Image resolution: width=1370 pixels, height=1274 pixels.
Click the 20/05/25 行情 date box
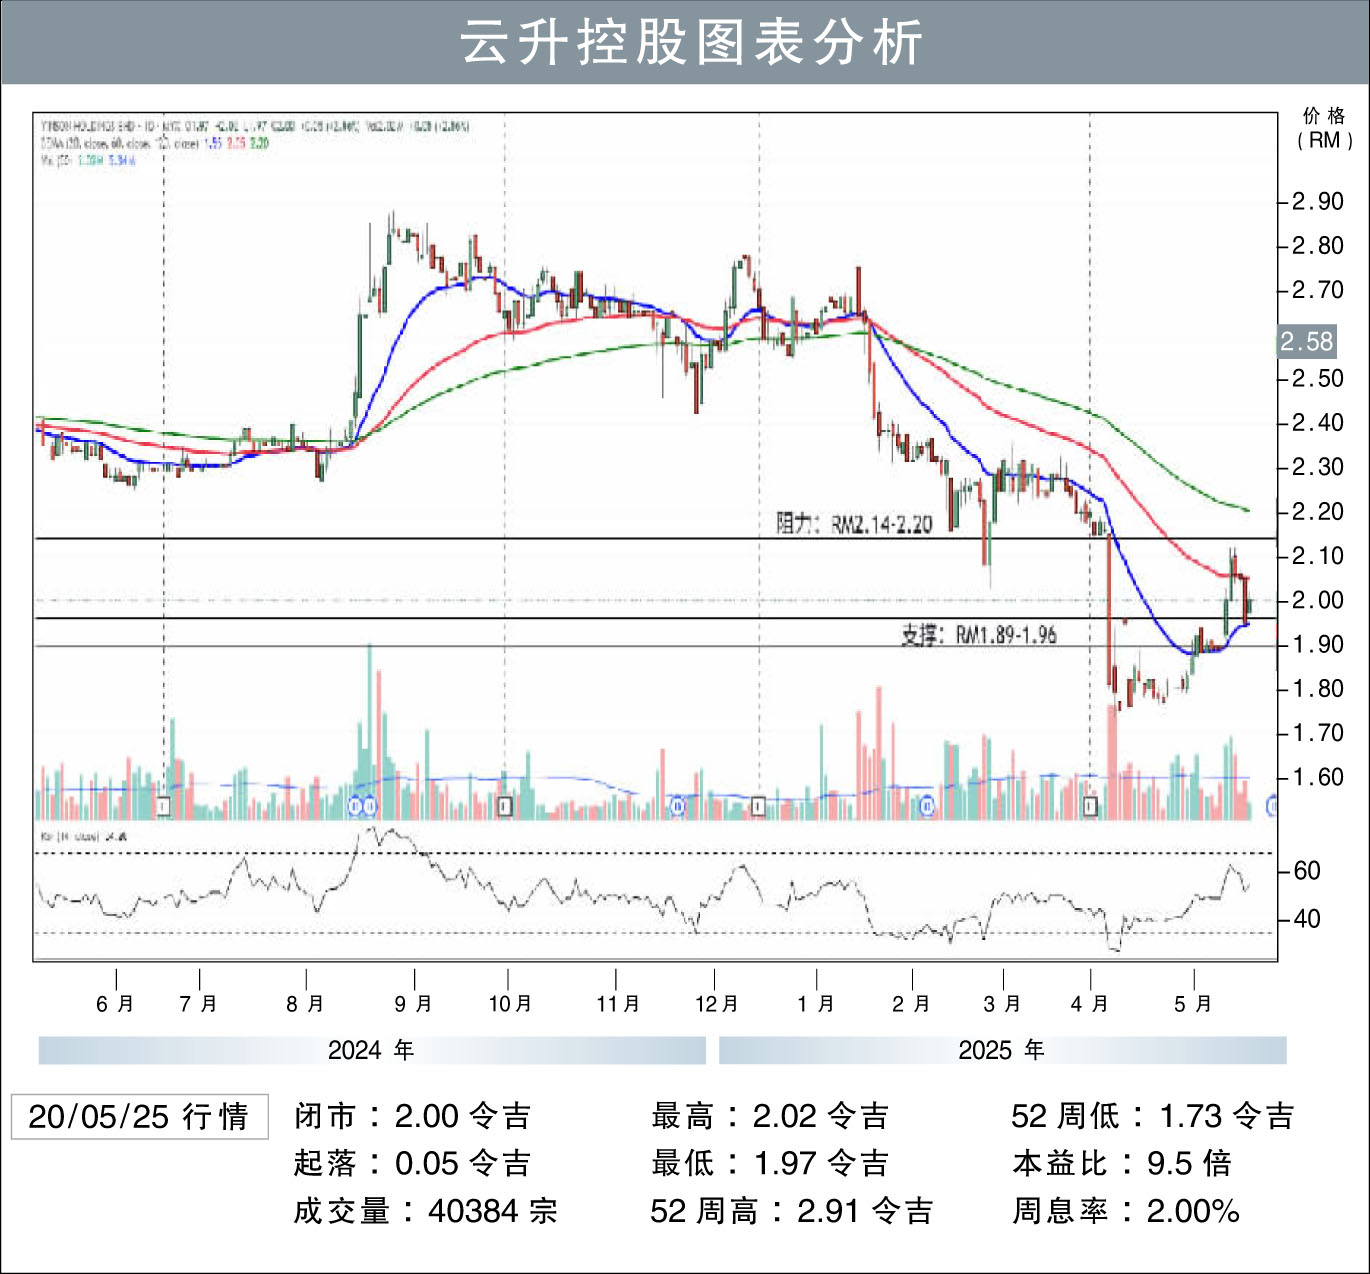pos(139,1117)
